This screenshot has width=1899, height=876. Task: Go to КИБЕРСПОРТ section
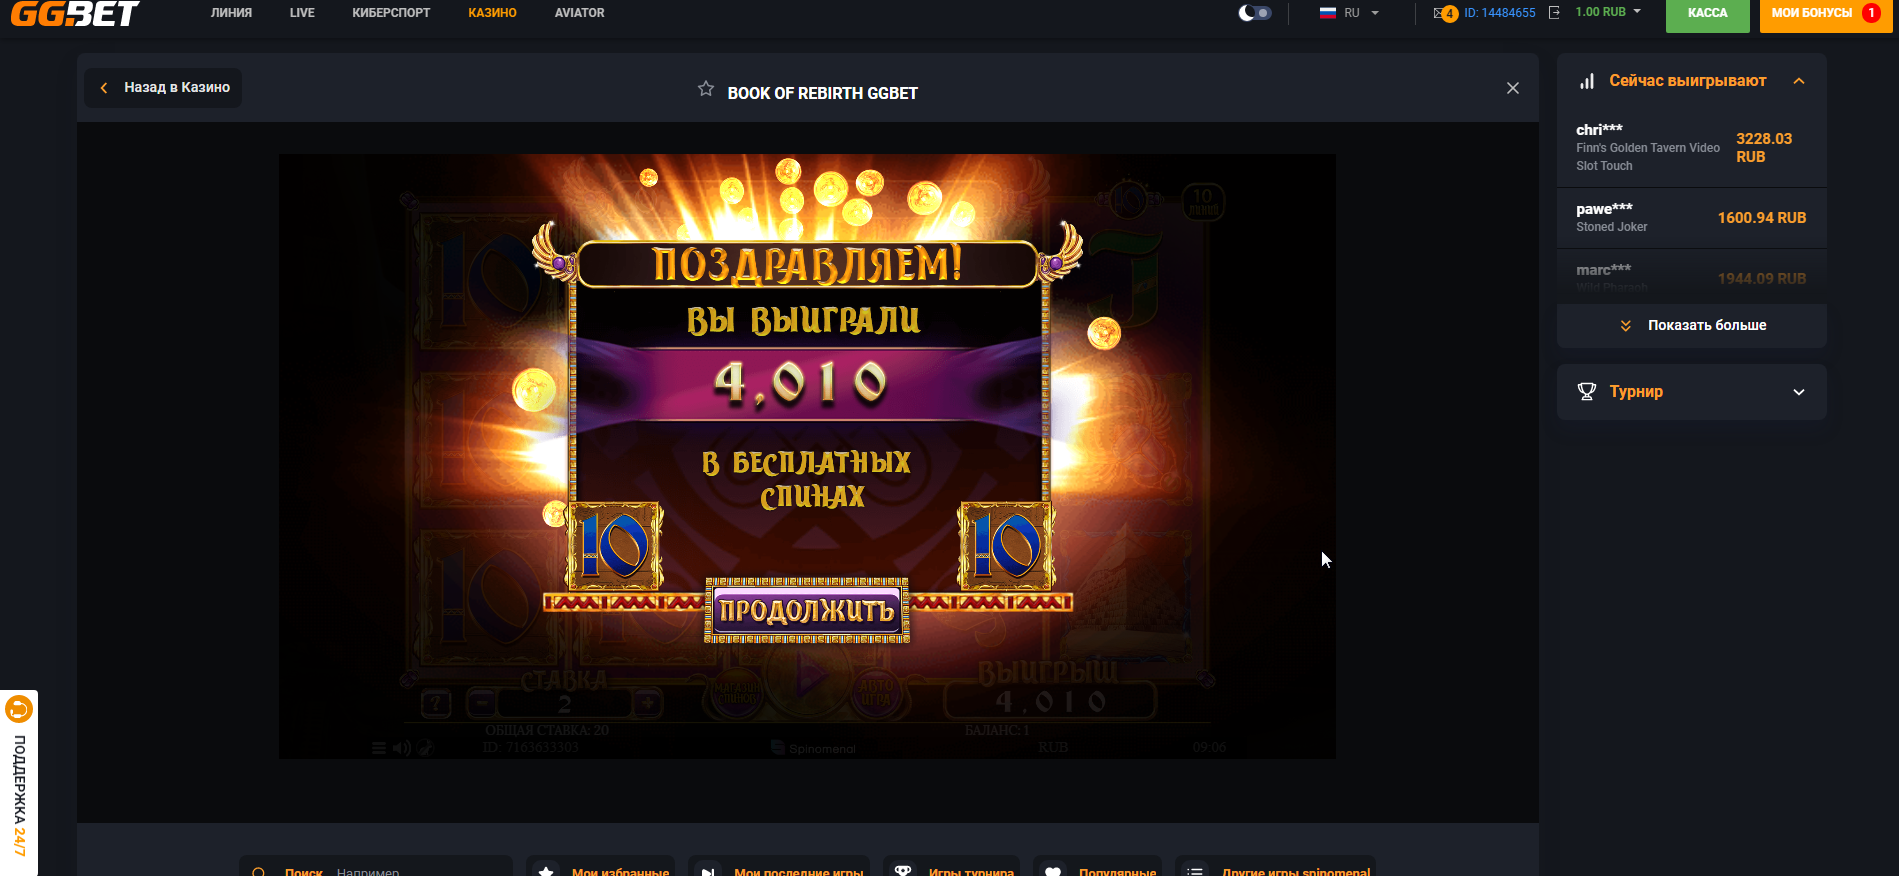coord(391,13)
